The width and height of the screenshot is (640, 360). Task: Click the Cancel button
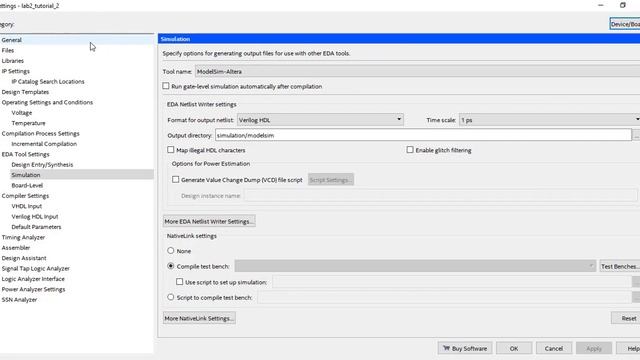click(x=553, y=348)
